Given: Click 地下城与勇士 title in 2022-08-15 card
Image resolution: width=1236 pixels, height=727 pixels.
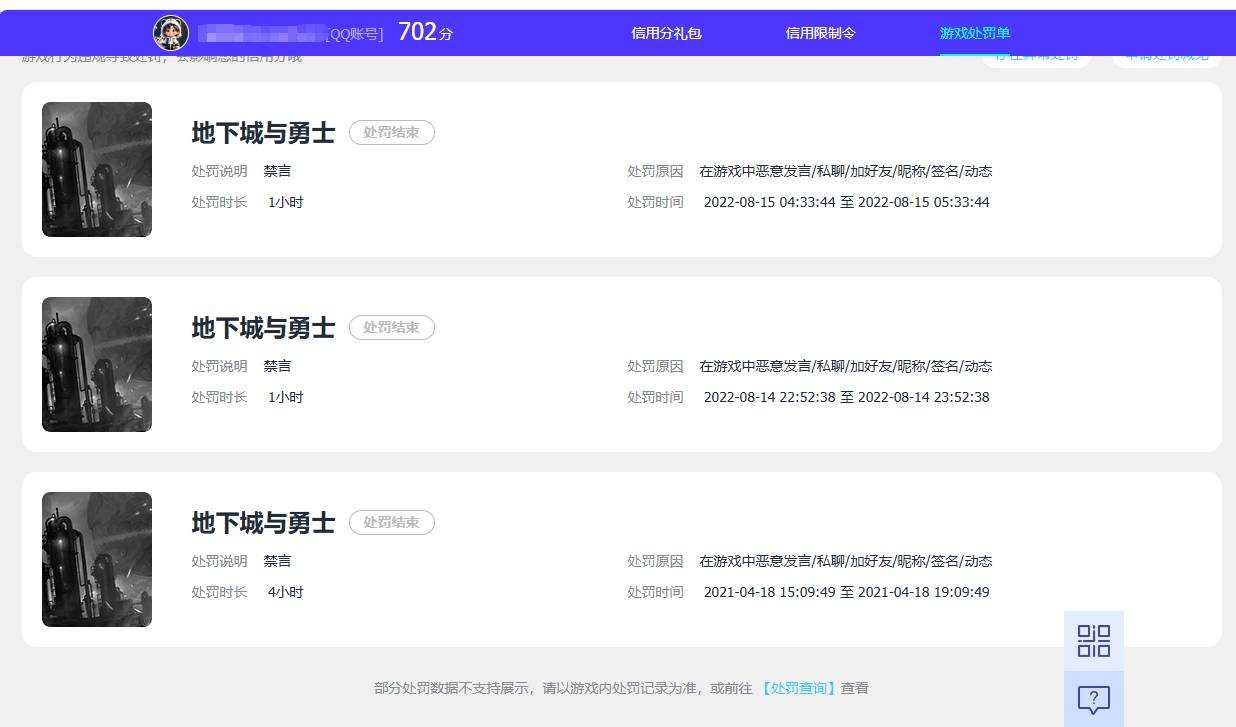Looking at the screenshot, I should pos(263,132).
